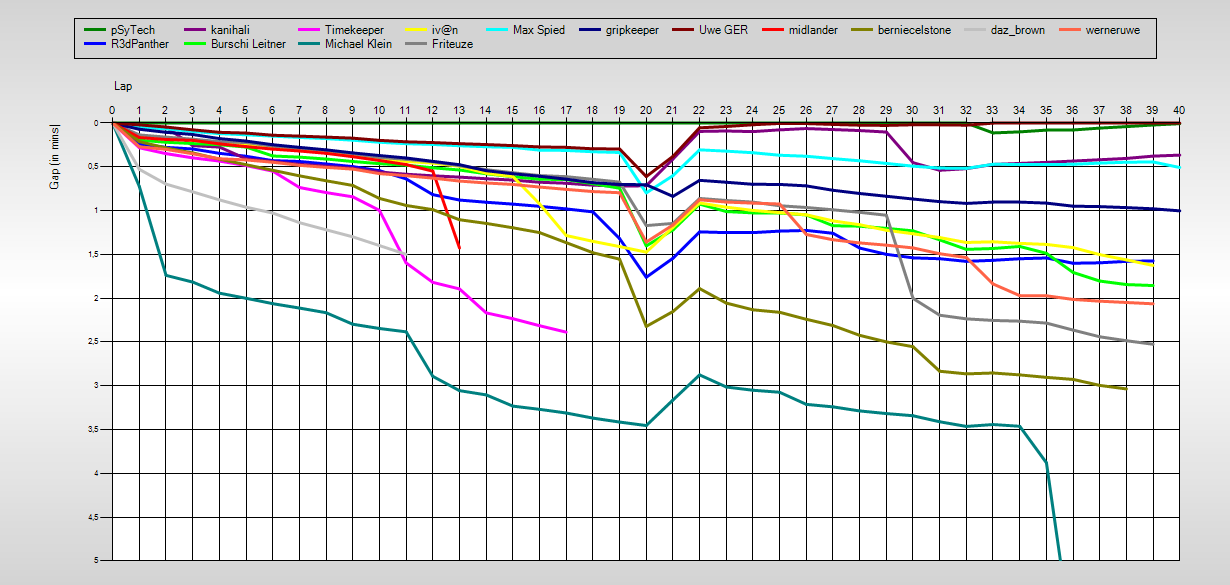Click lap number 3 on the lap axis

tap(192, 111)
